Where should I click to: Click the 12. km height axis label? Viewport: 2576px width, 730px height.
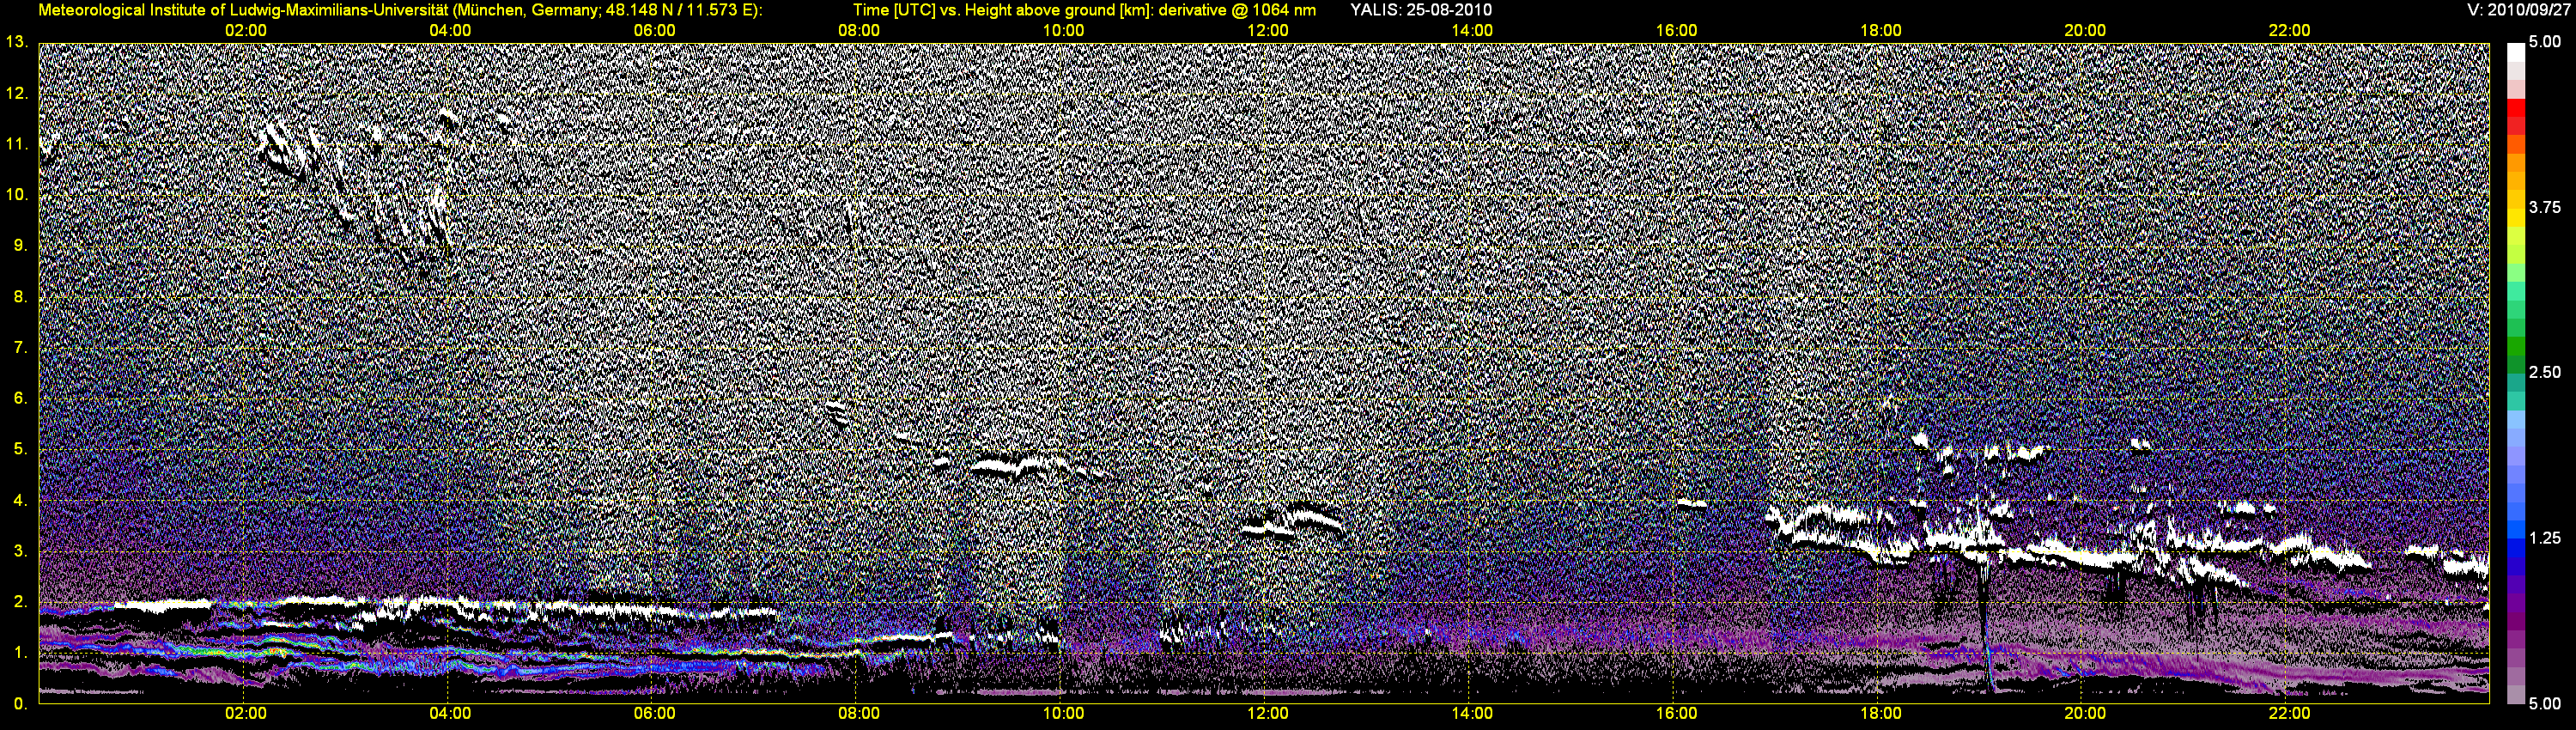17,93
